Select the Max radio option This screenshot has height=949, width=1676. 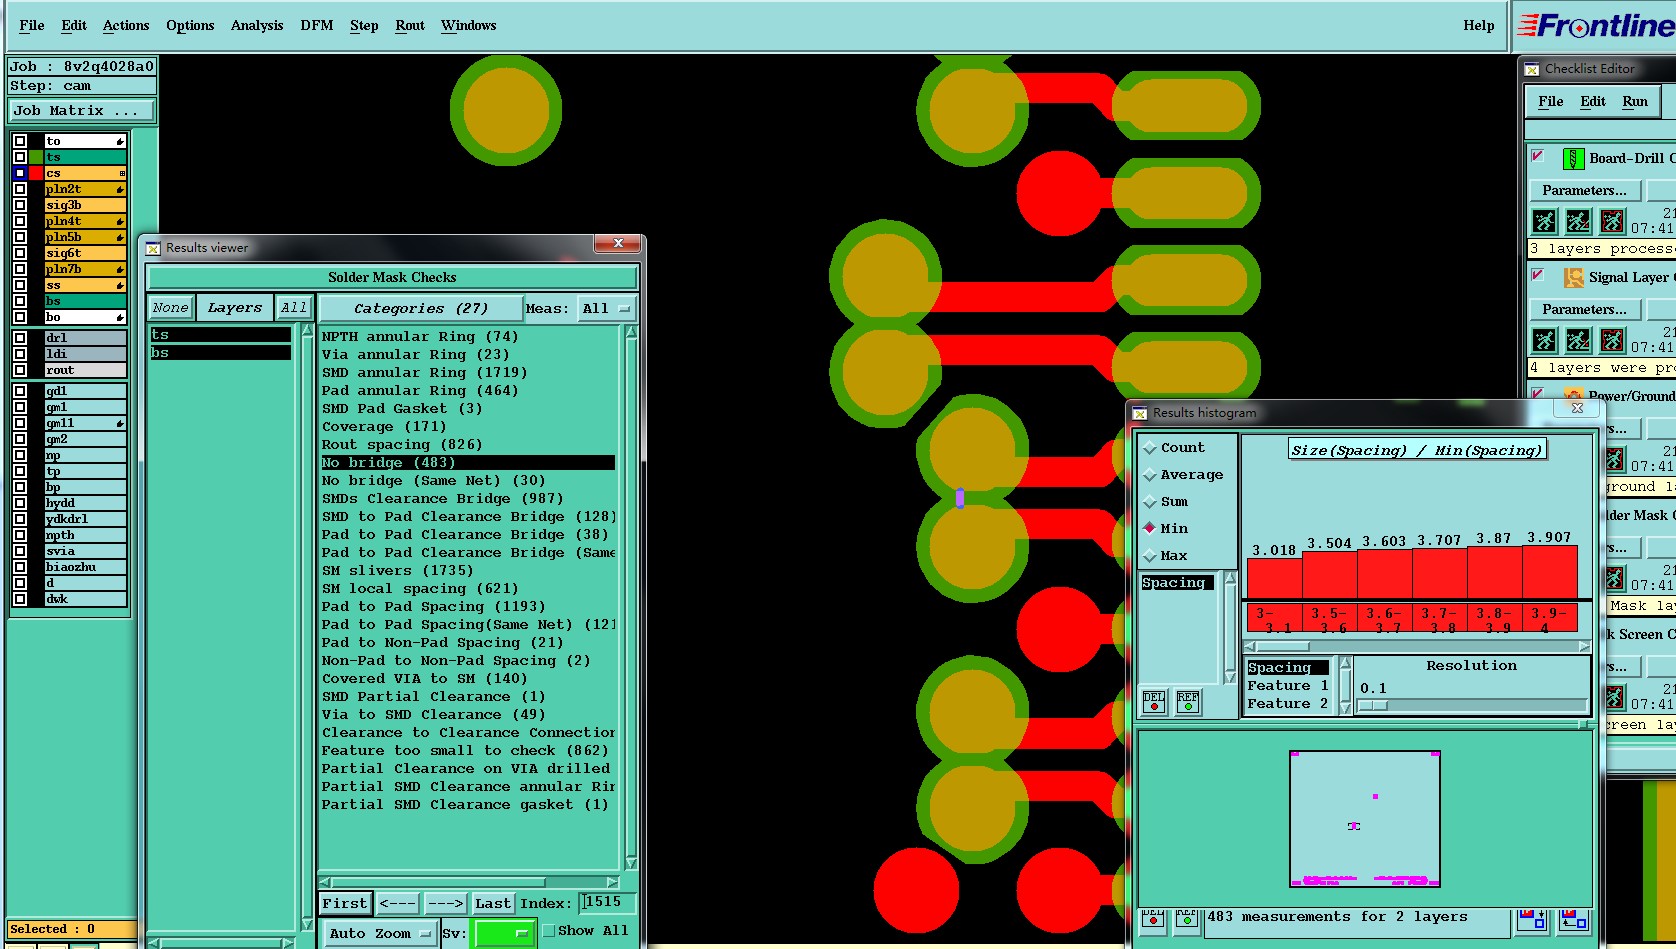coord(1150,556)
